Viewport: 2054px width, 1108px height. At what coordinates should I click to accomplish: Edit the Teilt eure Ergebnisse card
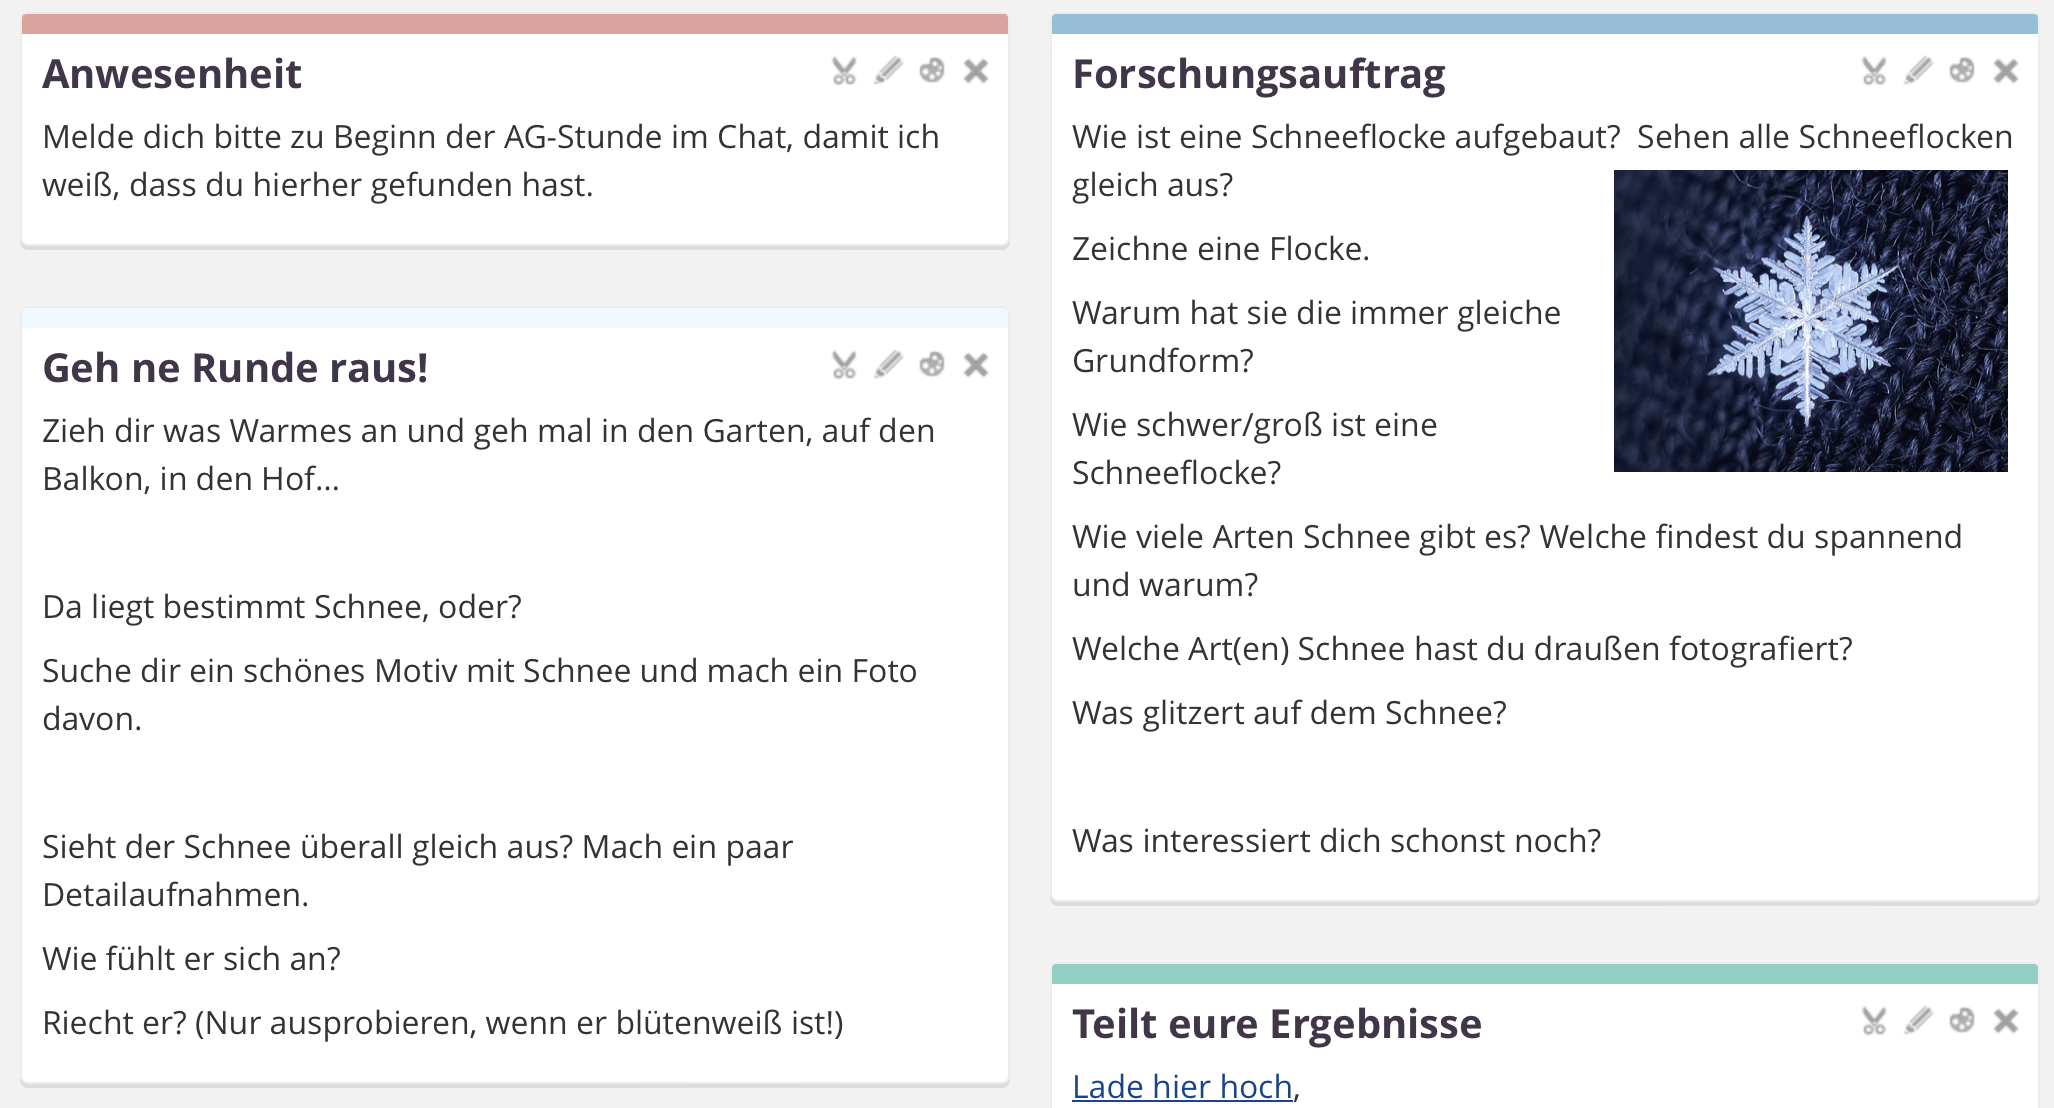pos(1918,1021)
